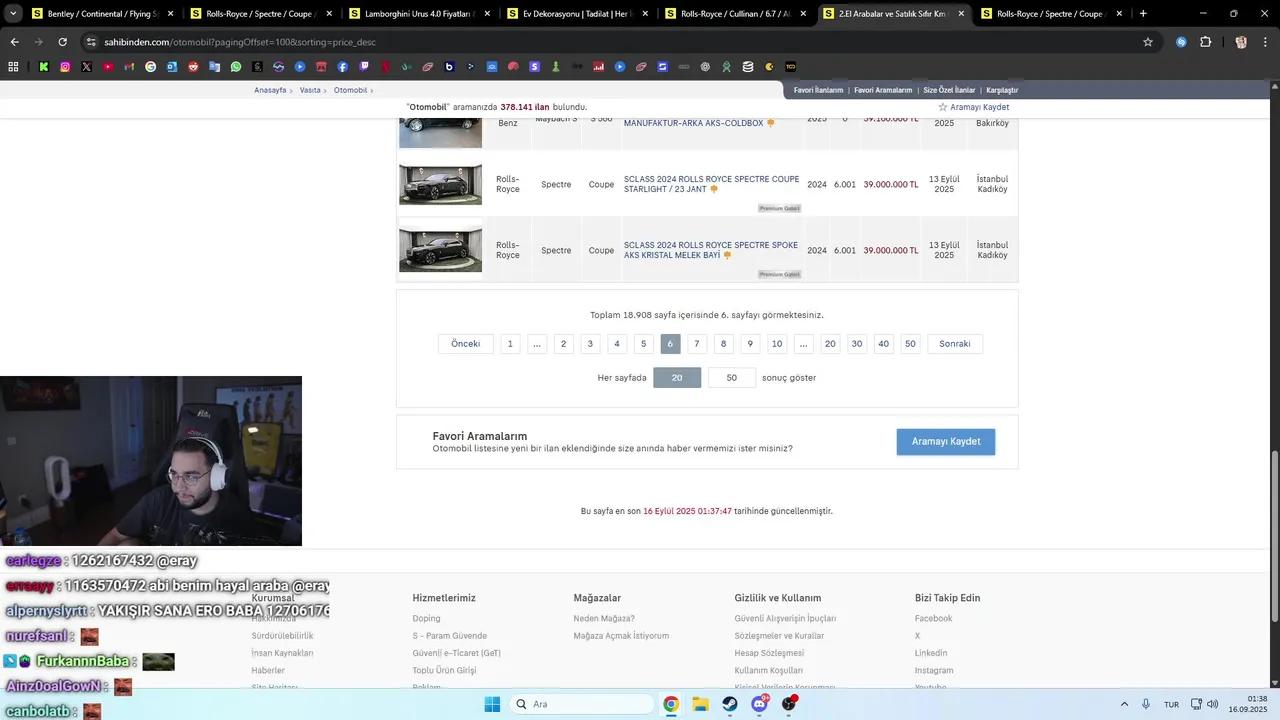Open OBS Studio from the taskbar
The image size is (1280, 720).
790,704
